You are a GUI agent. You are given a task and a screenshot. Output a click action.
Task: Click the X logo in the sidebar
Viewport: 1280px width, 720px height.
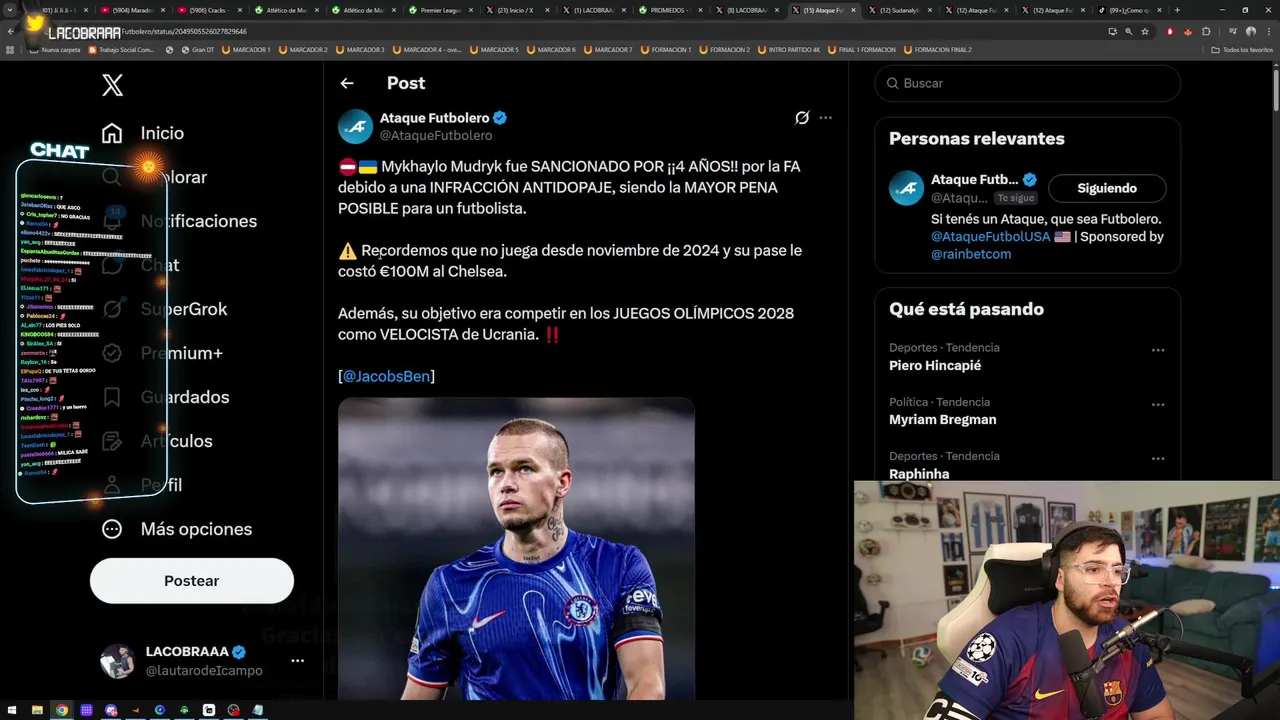(x=113, y=85)
